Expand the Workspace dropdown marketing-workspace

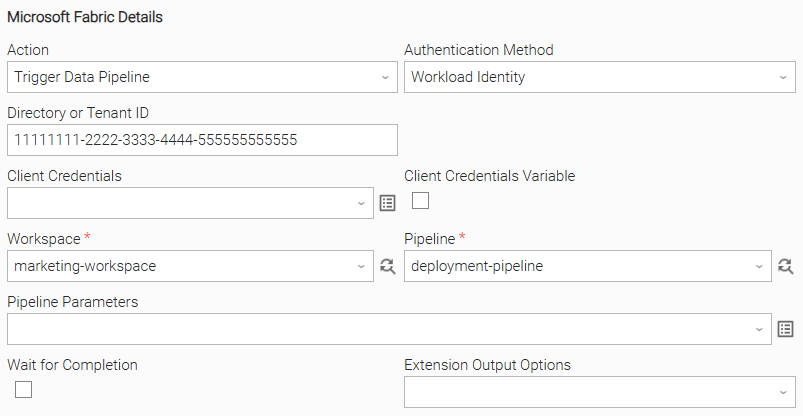coord(190,266)
